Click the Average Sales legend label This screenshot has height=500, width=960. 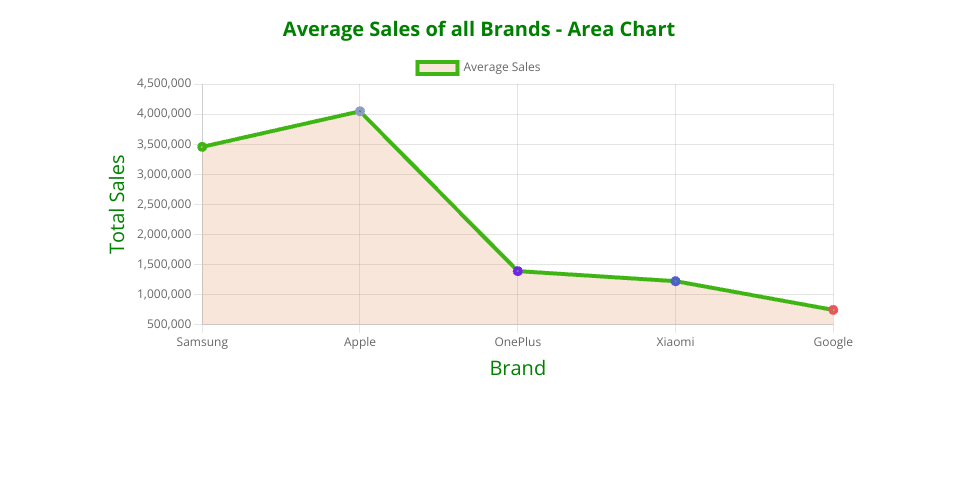pos(501,67)
